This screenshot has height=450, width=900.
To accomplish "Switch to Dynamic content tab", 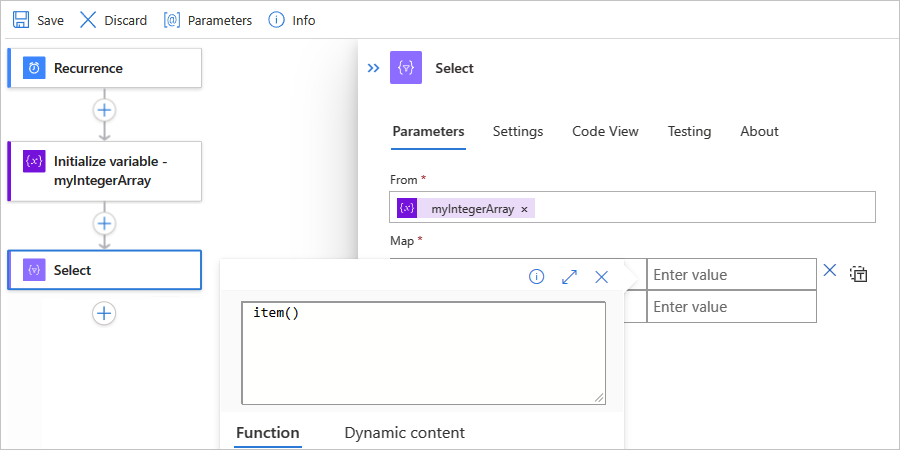I will 404,433.
